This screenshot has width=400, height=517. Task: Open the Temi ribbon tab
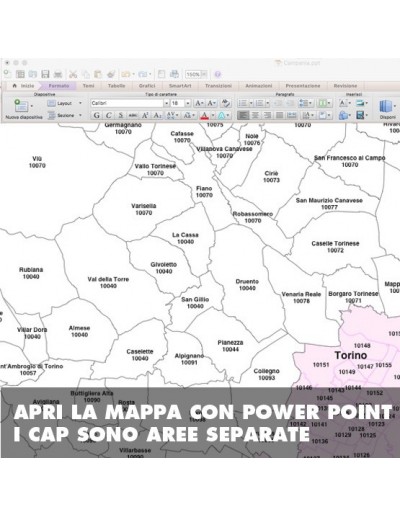(x=89, y=86)
